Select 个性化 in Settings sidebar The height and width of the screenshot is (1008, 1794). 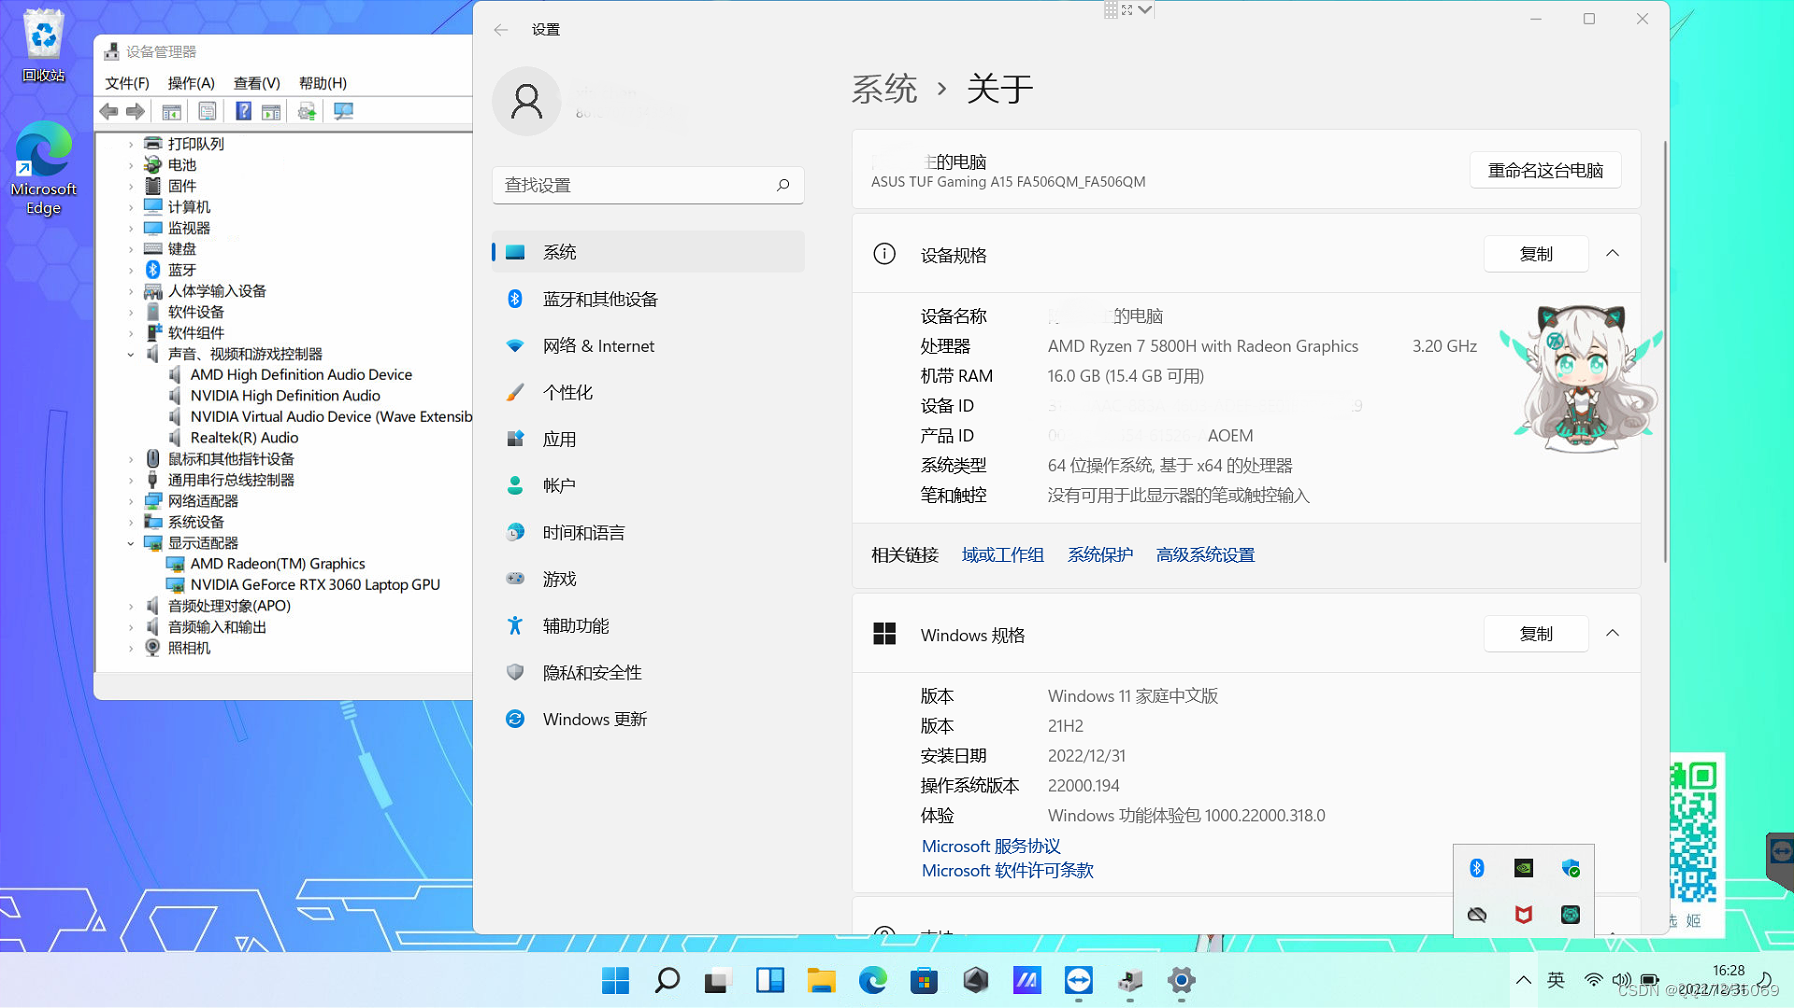click(x=648, y=393)
